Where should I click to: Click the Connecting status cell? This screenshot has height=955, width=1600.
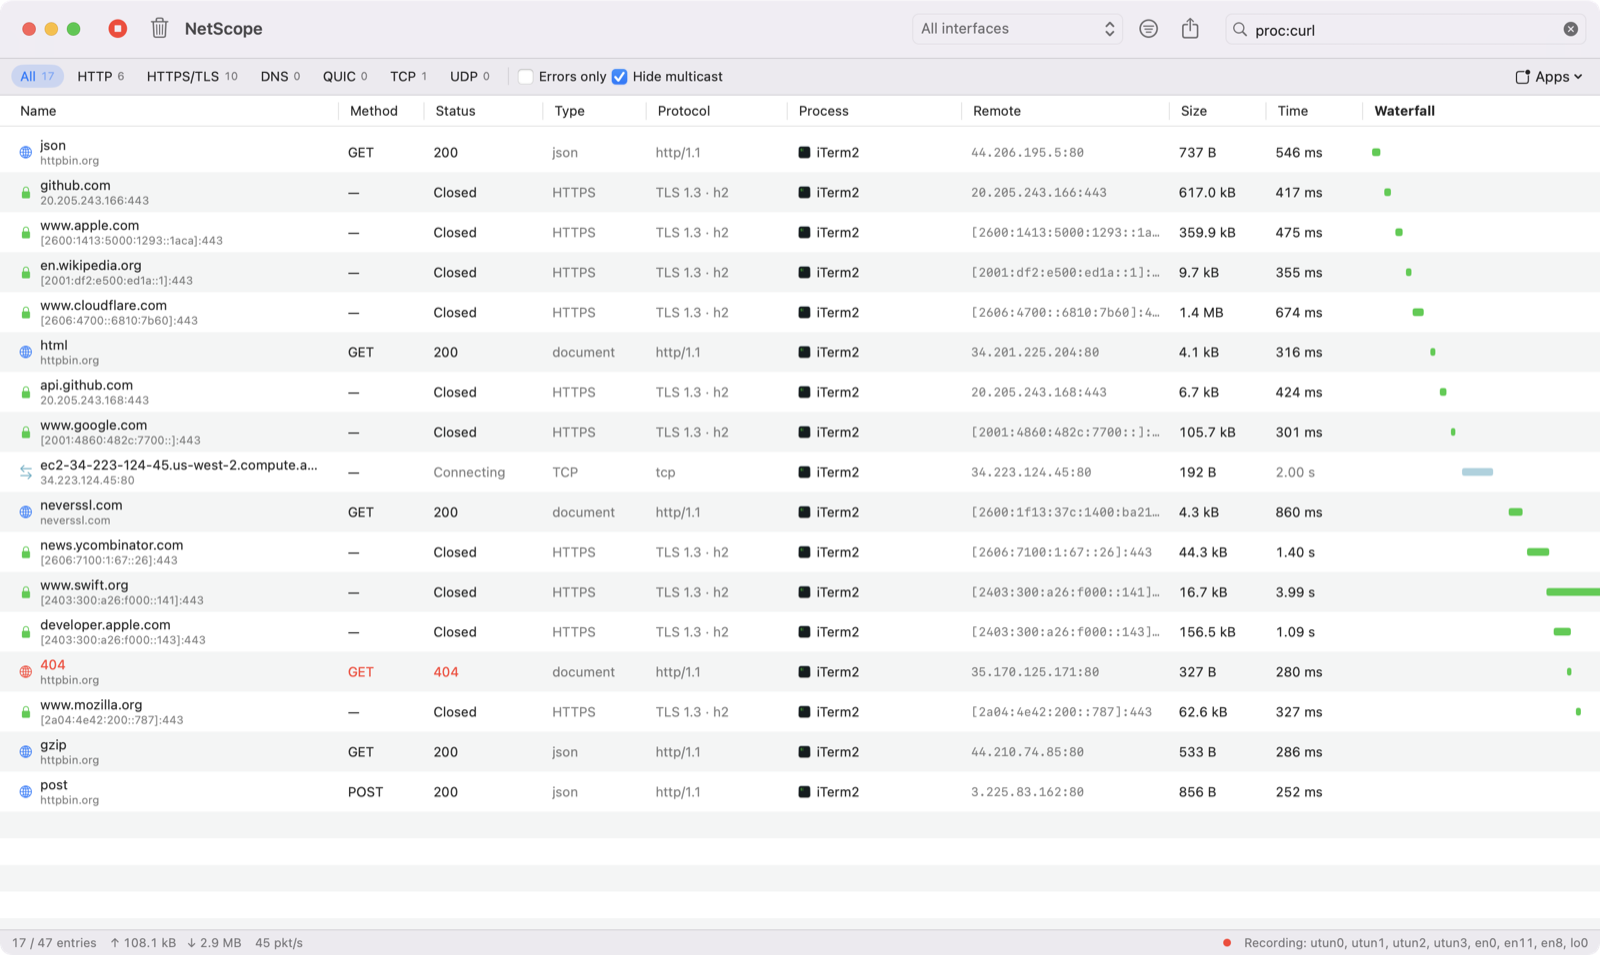tap(469, 472)
